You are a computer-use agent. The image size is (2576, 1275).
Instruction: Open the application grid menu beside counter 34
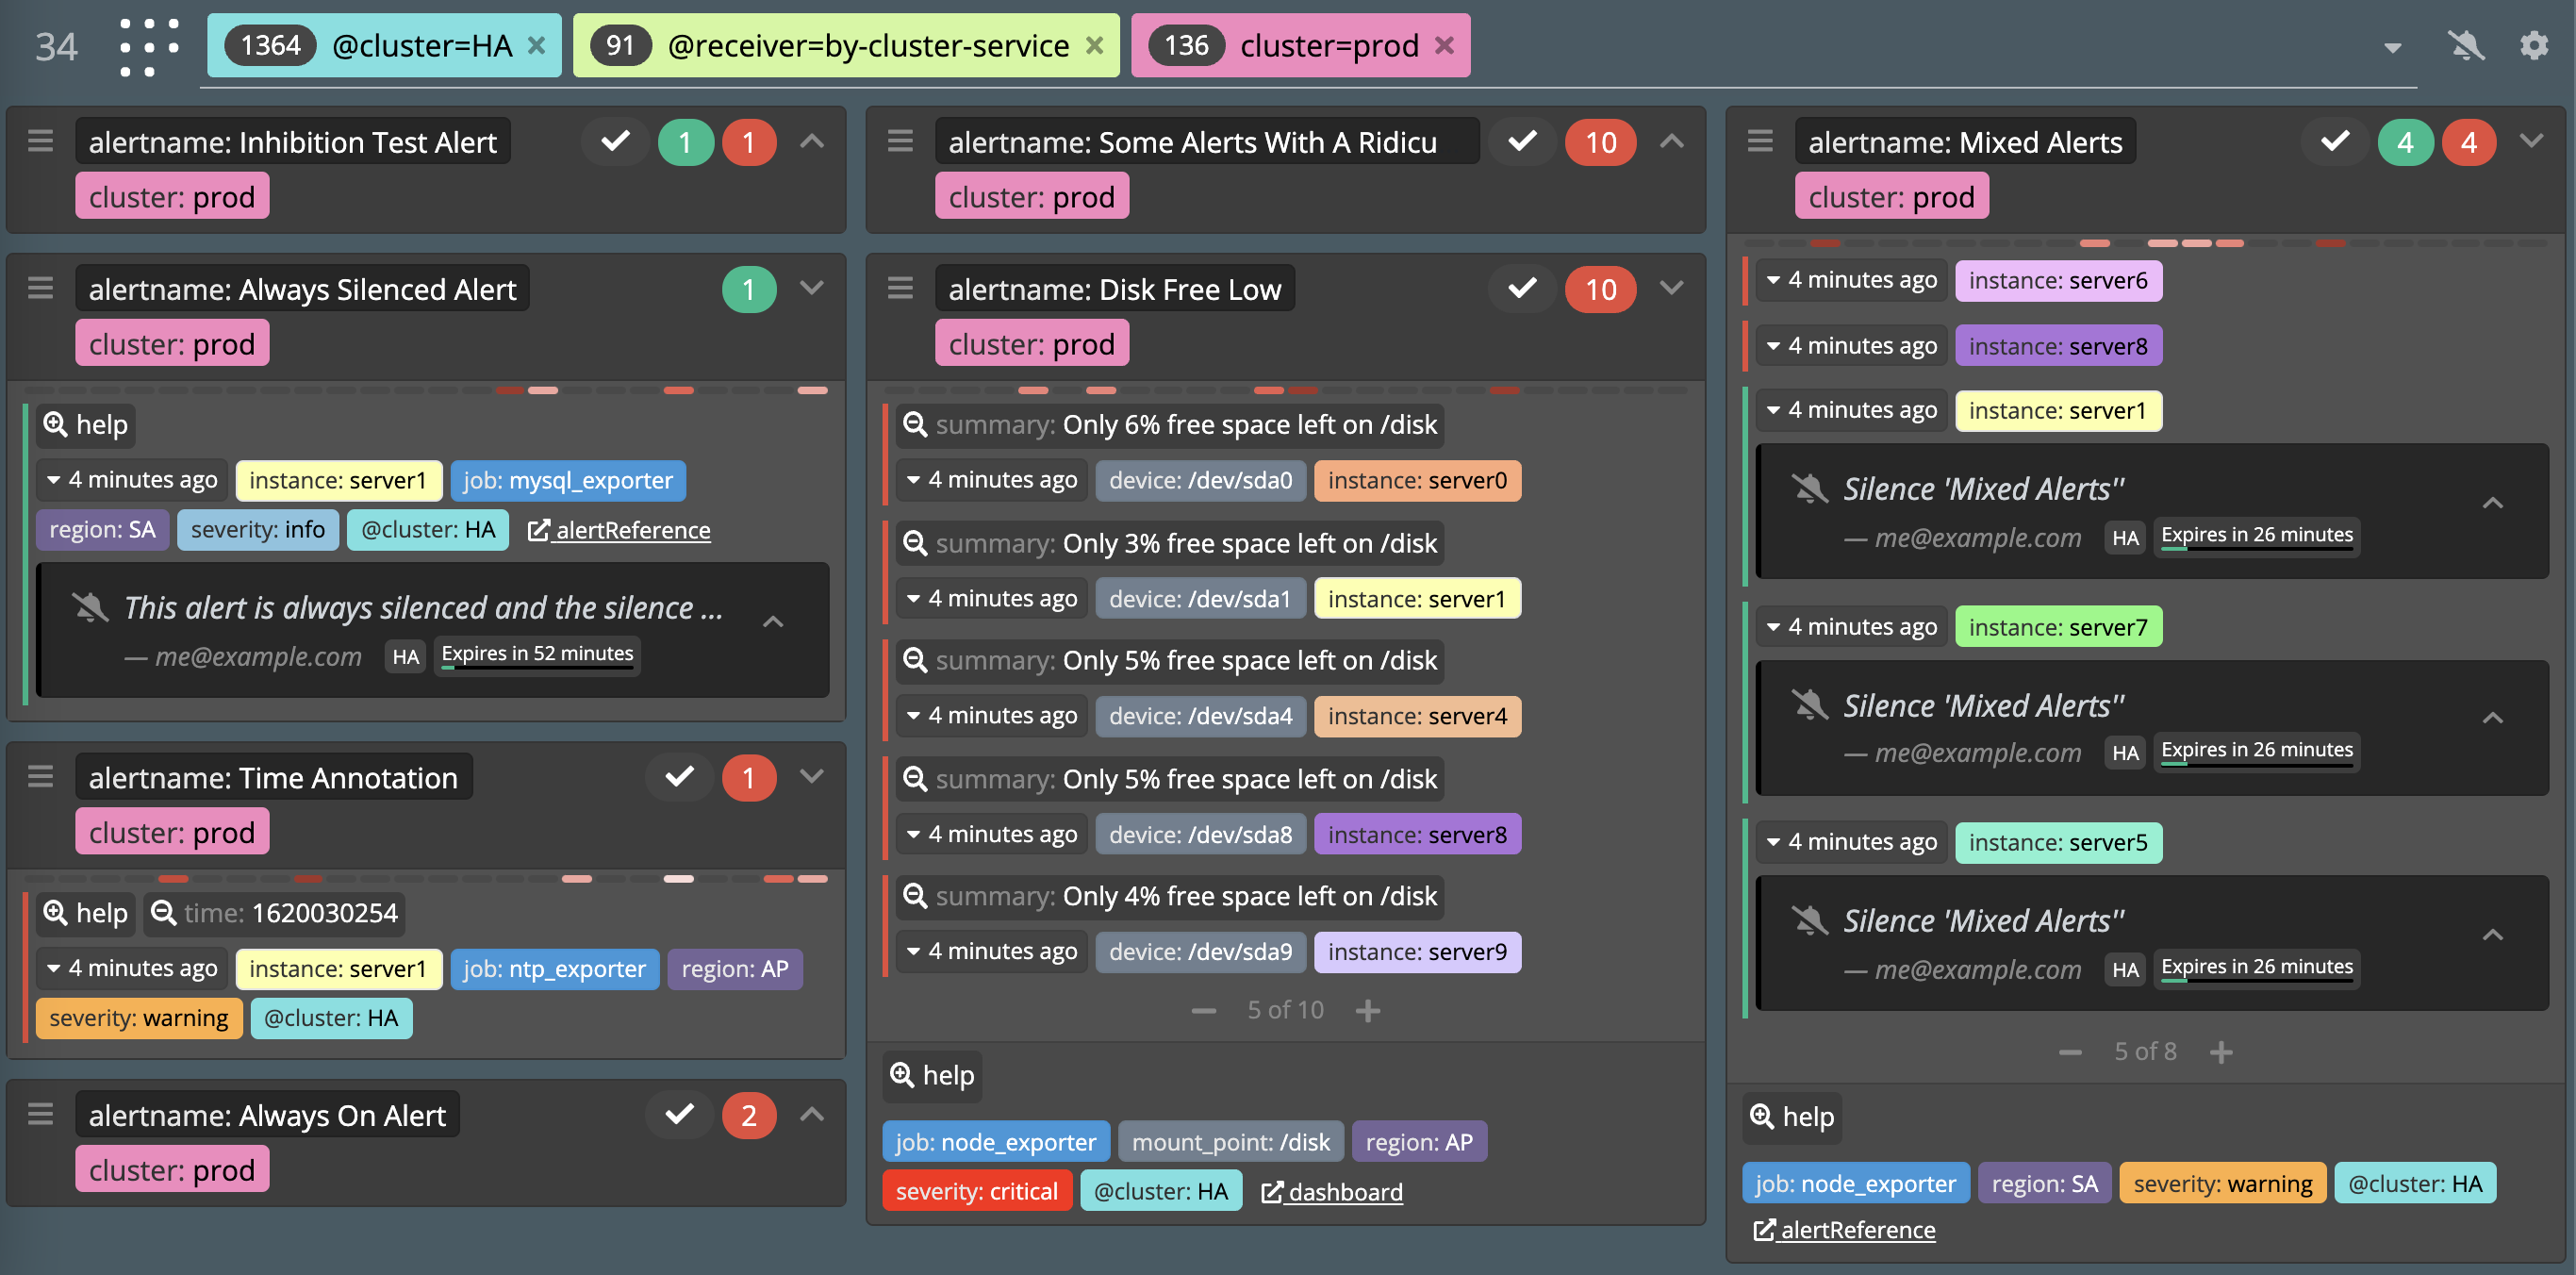147,45
